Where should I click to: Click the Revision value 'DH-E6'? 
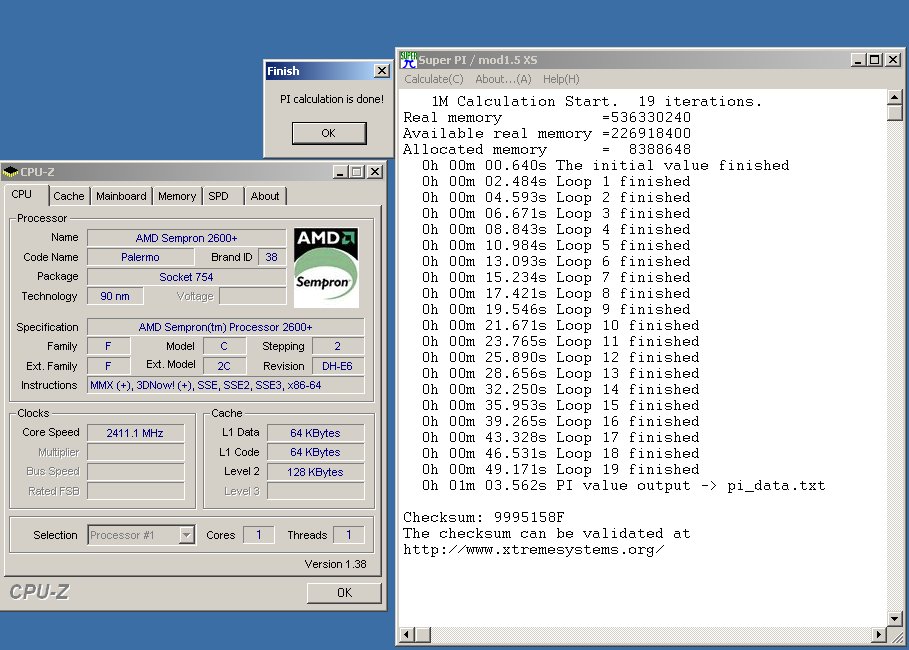[338, 366]
